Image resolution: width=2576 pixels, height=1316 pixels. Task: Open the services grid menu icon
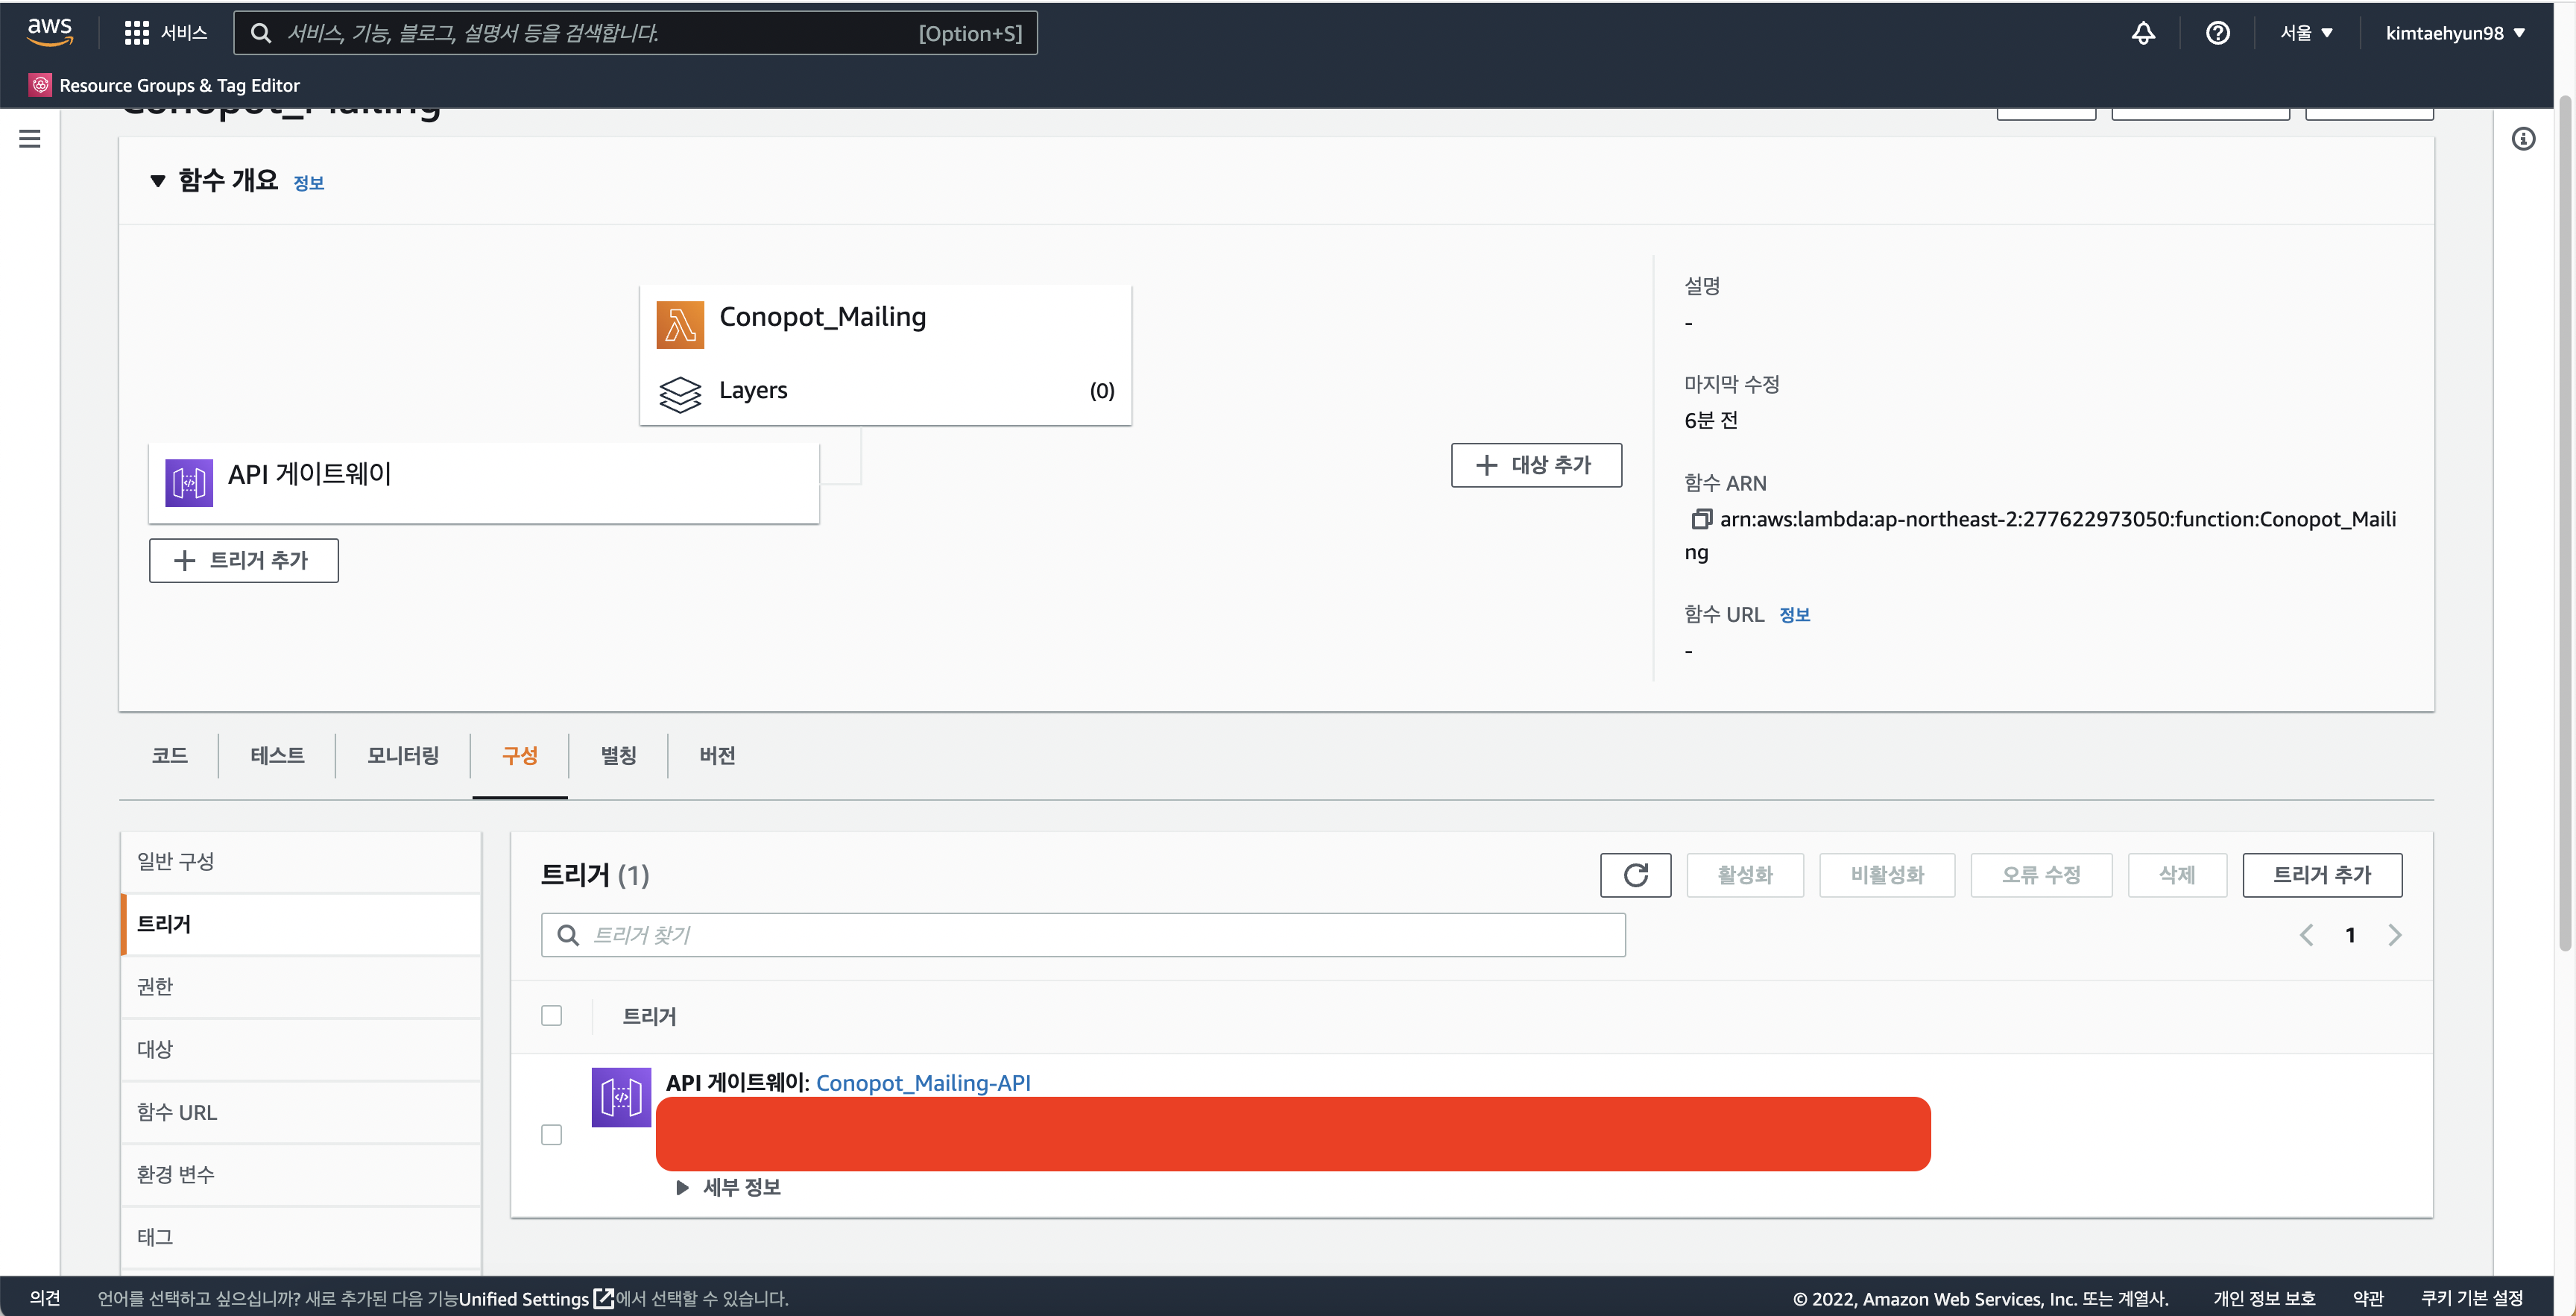136,33
